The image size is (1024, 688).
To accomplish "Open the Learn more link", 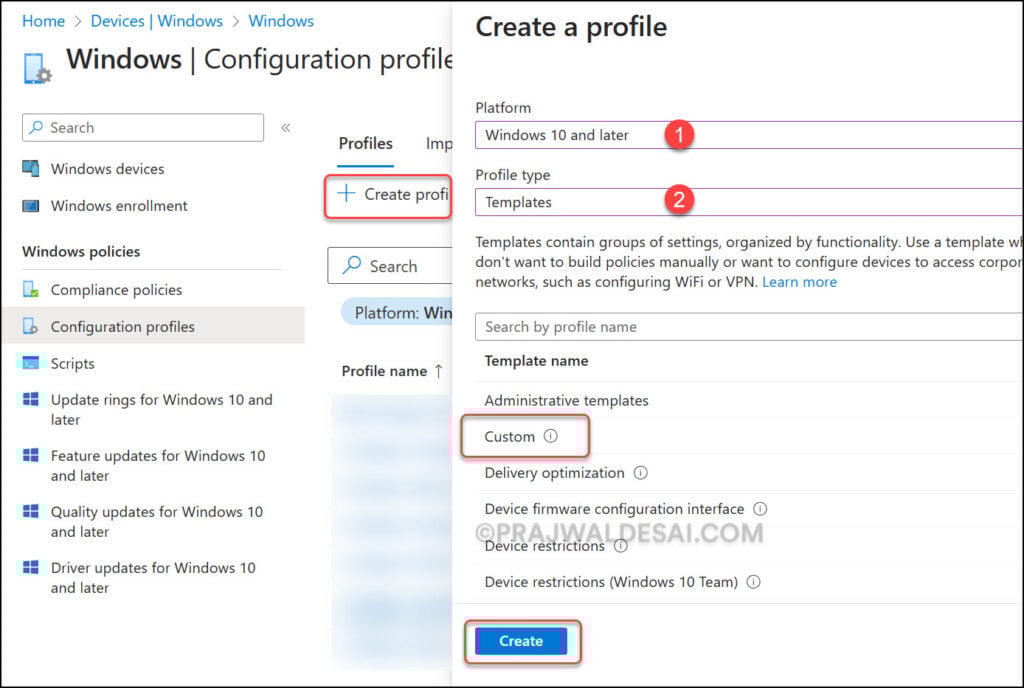I will [799, 282].
